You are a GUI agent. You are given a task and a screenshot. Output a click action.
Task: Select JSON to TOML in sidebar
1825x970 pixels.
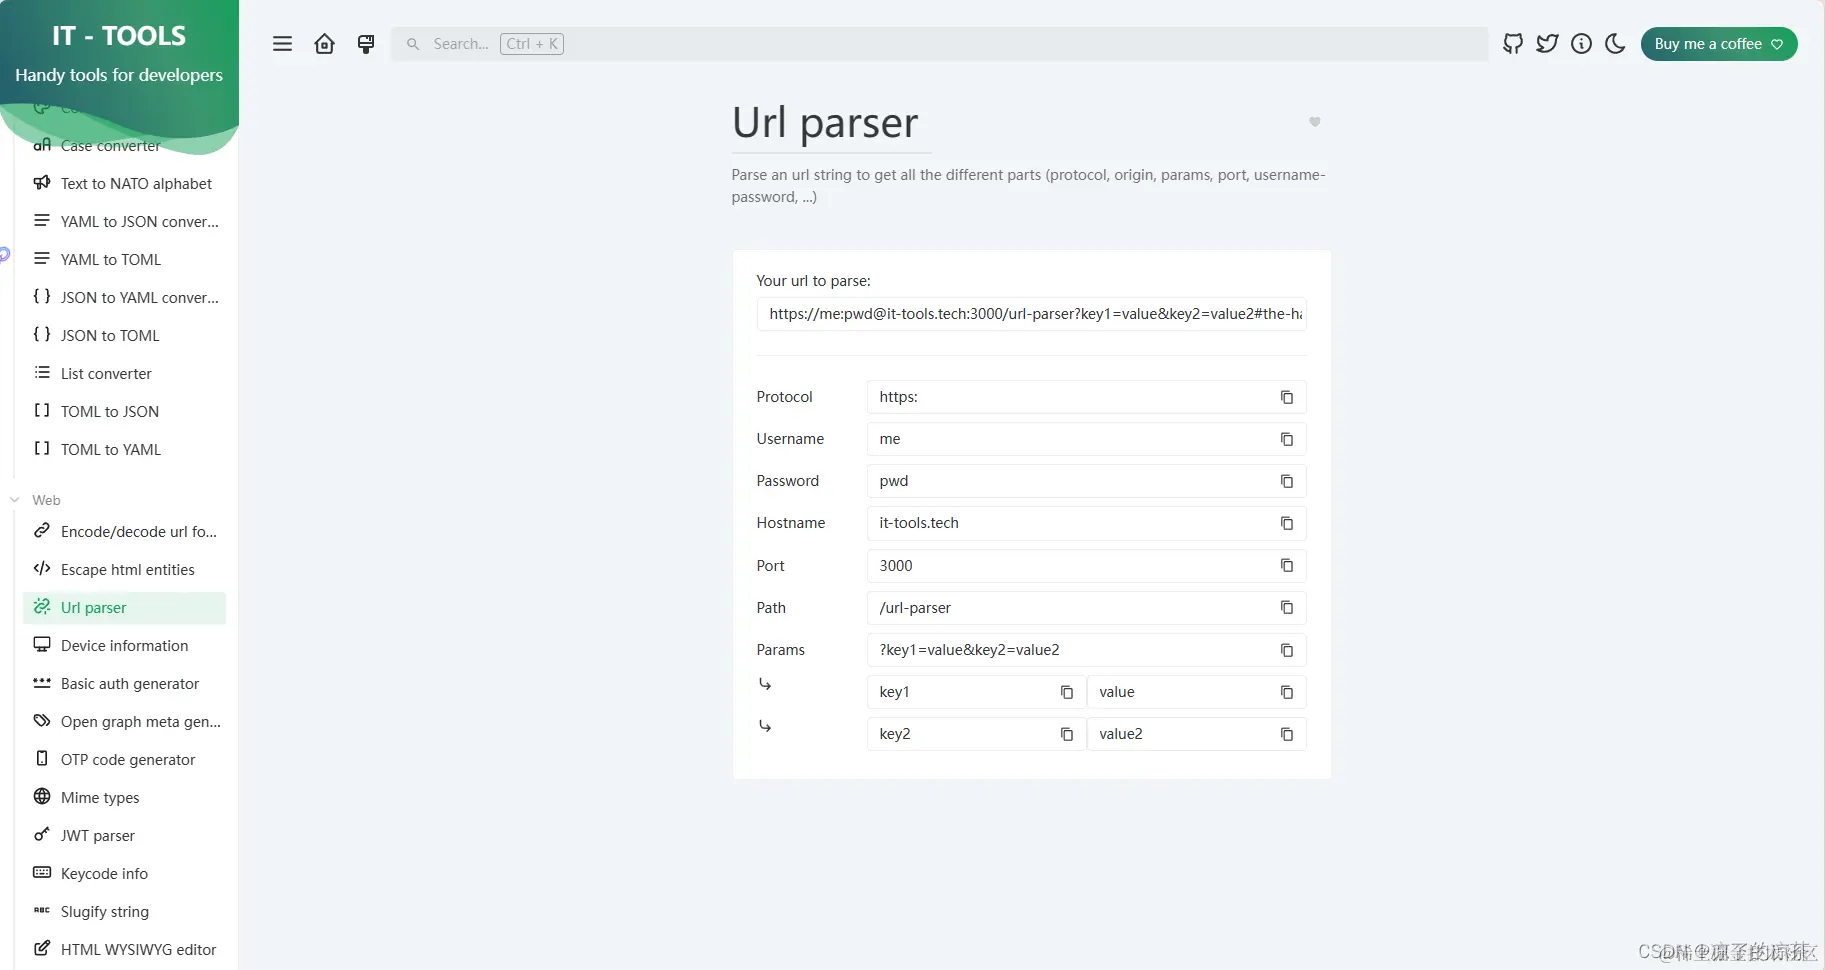tap(124, 336)
